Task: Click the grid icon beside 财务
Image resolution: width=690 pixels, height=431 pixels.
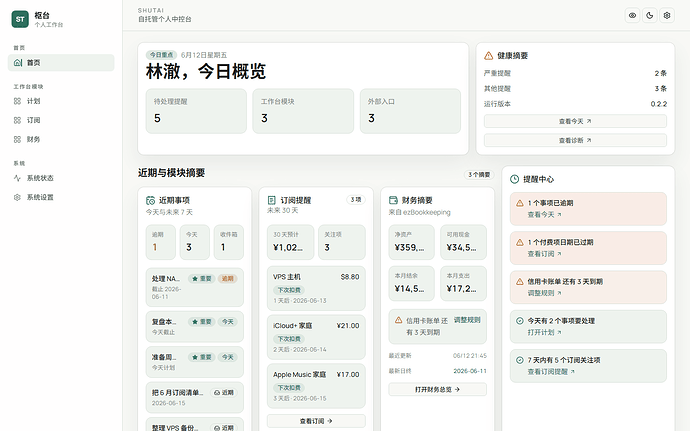Action: click(x=18, y=139)
